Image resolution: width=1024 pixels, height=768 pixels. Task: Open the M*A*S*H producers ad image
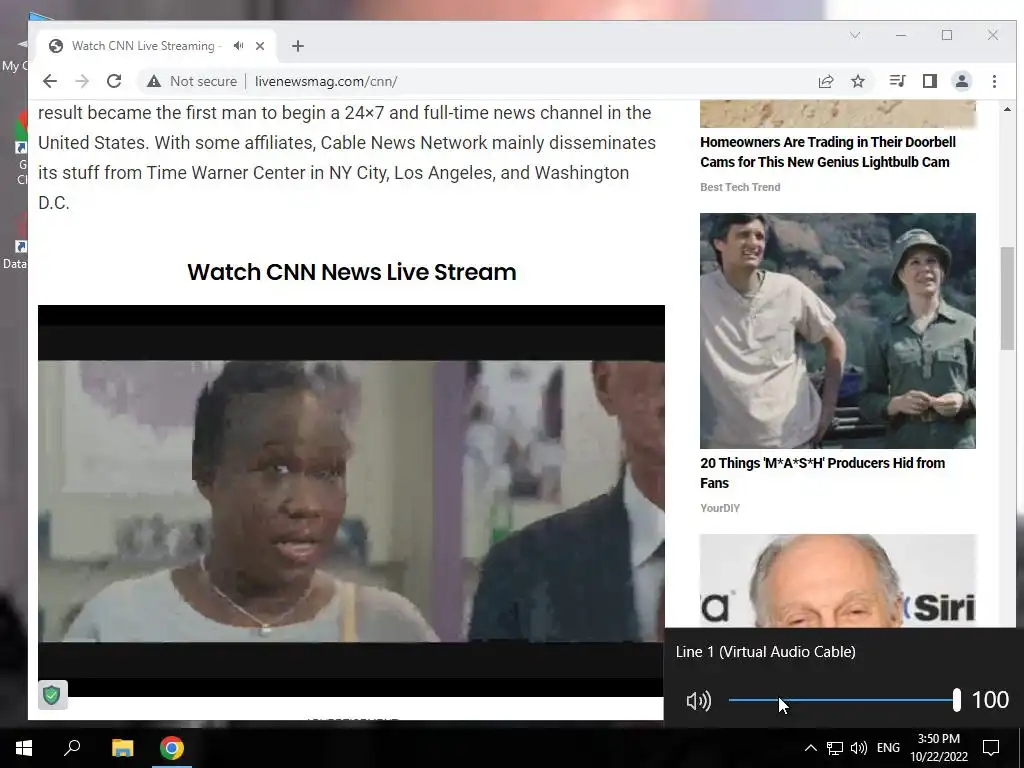point(838,330)
